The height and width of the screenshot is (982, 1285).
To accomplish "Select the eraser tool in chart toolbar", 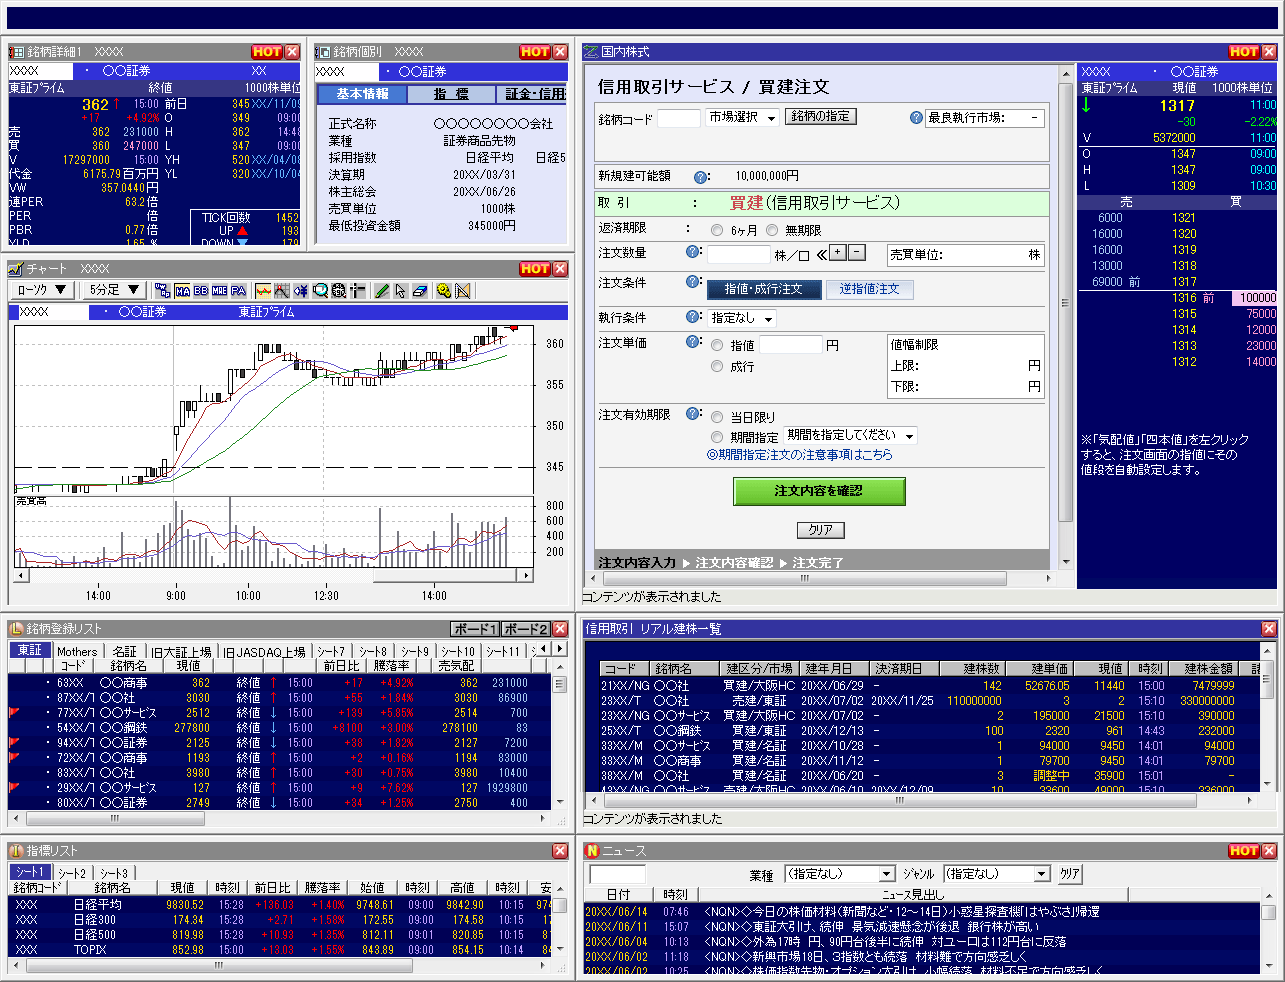I will [420, 291].
